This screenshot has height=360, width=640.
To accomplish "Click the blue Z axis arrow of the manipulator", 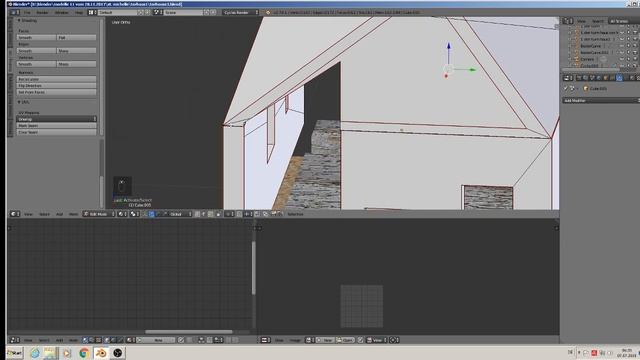I will click(449, 47).
